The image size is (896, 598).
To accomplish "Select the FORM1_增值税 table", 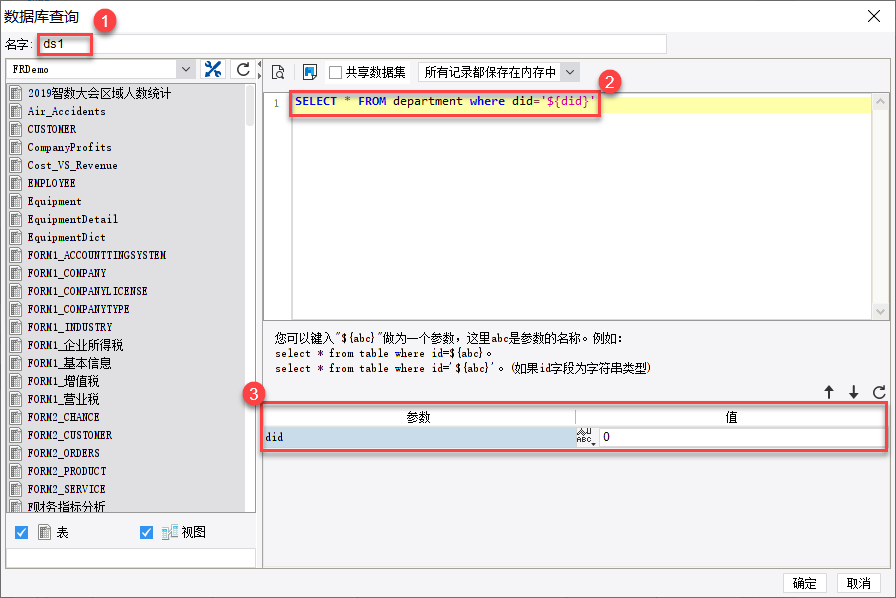I will click(x=63, y=381).
